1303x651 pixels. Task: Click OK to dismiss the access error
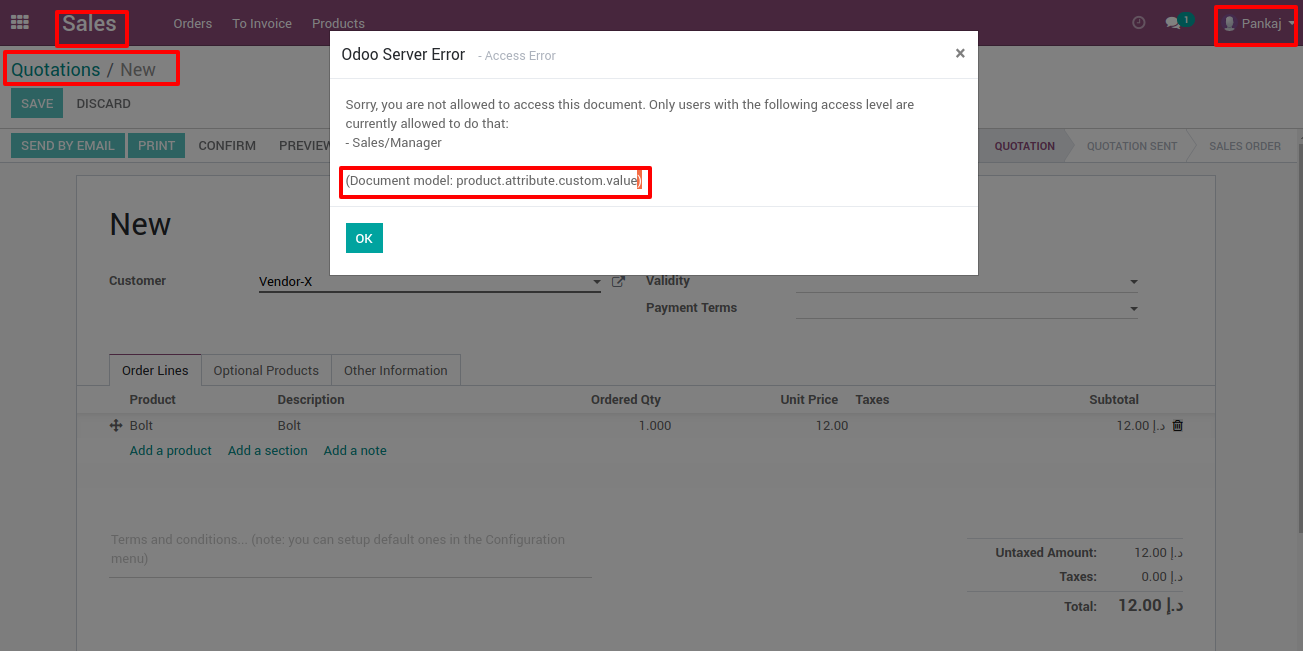[364, 238]
